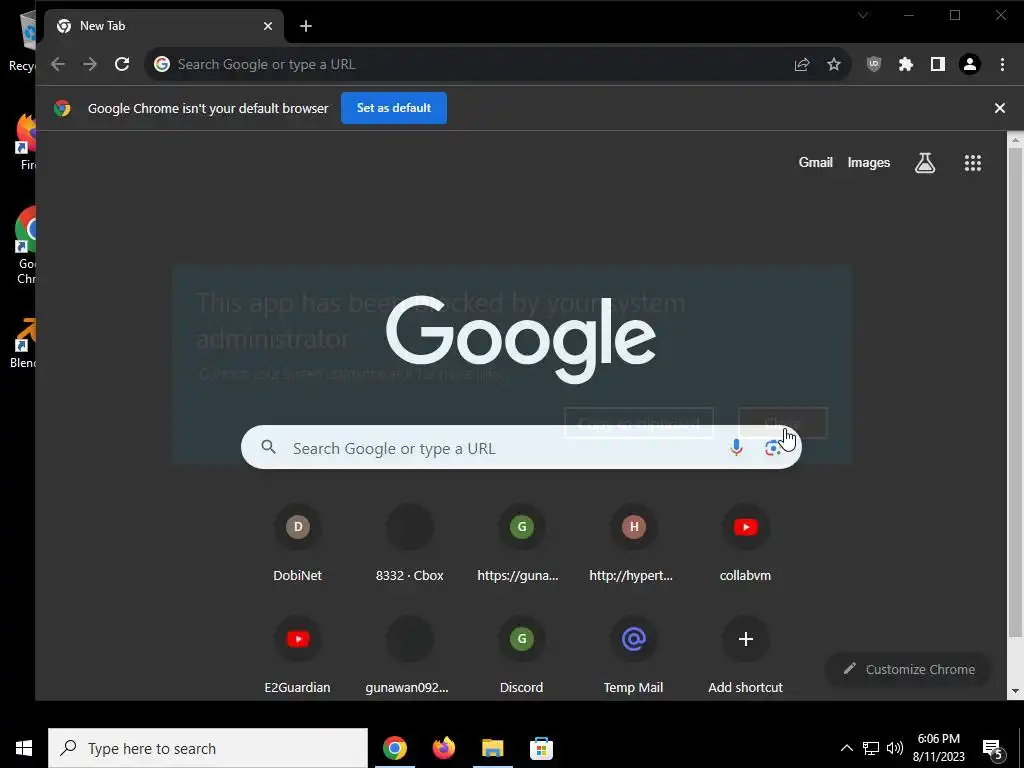Open the notification center
The height and width of the screenshot is (768, 1024).
993,748
